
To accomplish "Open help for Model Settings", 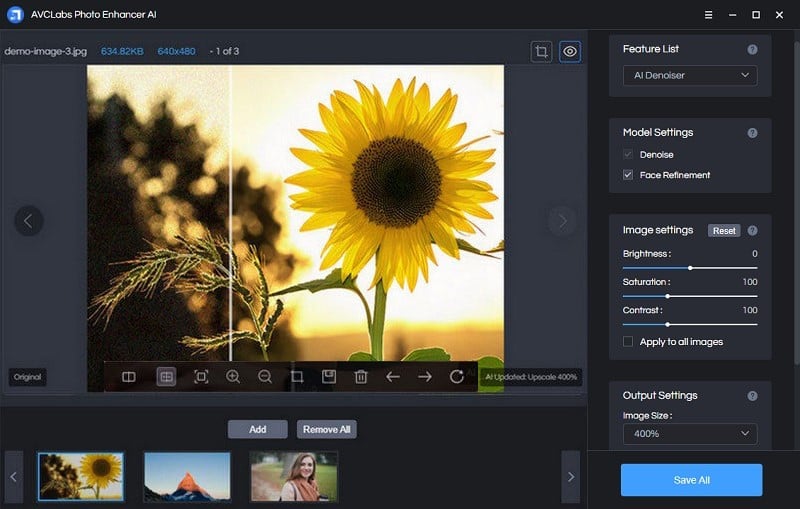I will (752, 133).
